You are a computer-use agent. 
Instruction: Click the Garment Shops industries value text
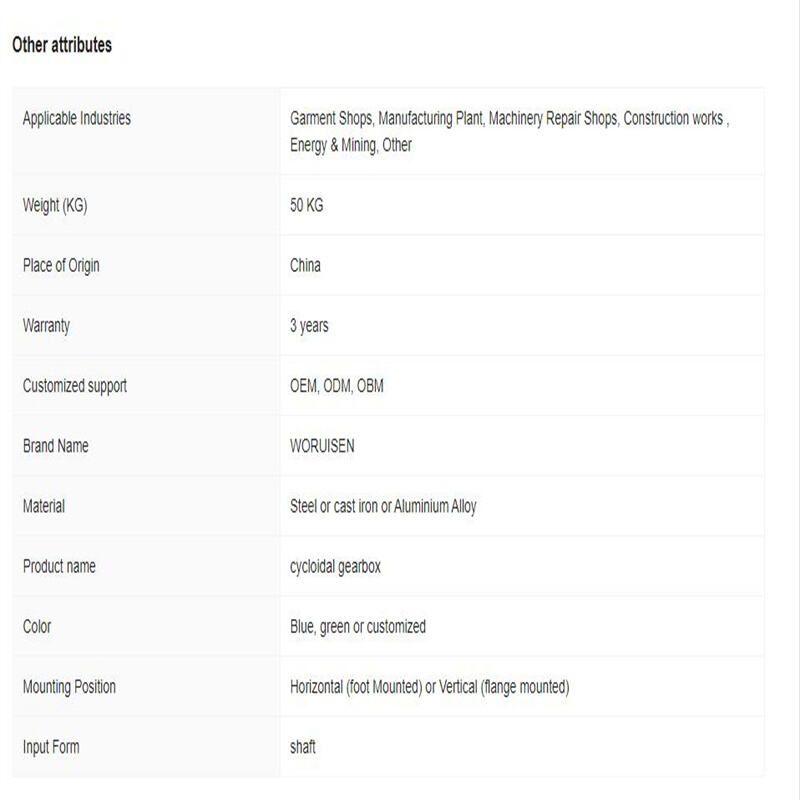[509, 132]
